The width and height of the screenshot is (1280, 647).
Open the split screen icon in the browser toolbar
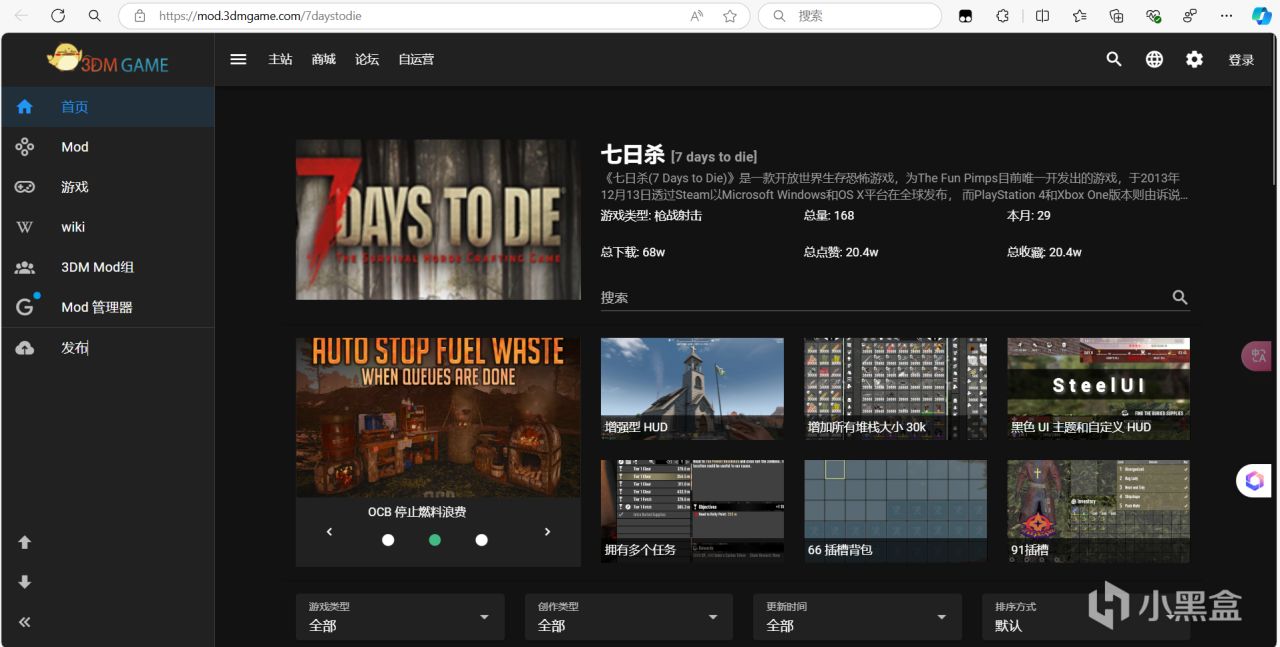(1042, 16)
